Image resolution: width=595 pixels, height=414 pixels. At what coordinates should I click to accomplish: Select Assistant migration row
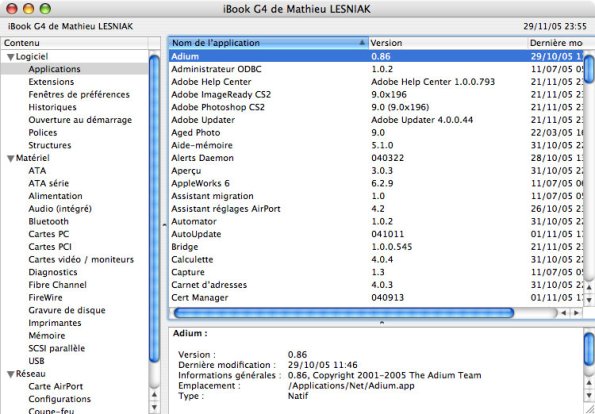coord(376,196)
